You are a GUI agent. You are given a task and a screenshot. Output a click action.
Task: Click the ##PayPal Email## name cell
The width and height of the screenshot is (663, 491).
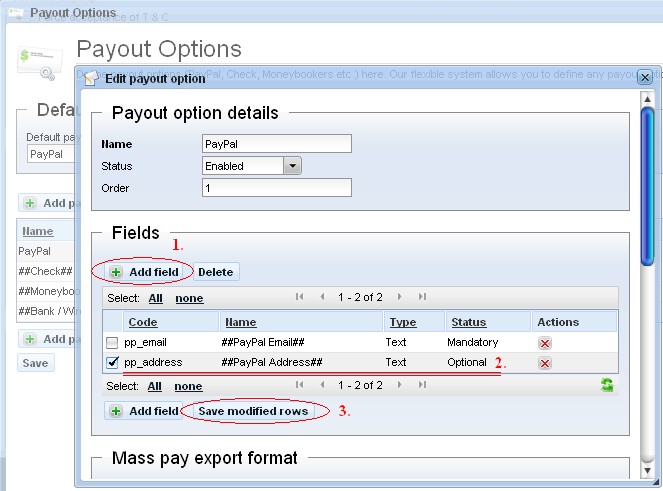click(x=263, y=342)
